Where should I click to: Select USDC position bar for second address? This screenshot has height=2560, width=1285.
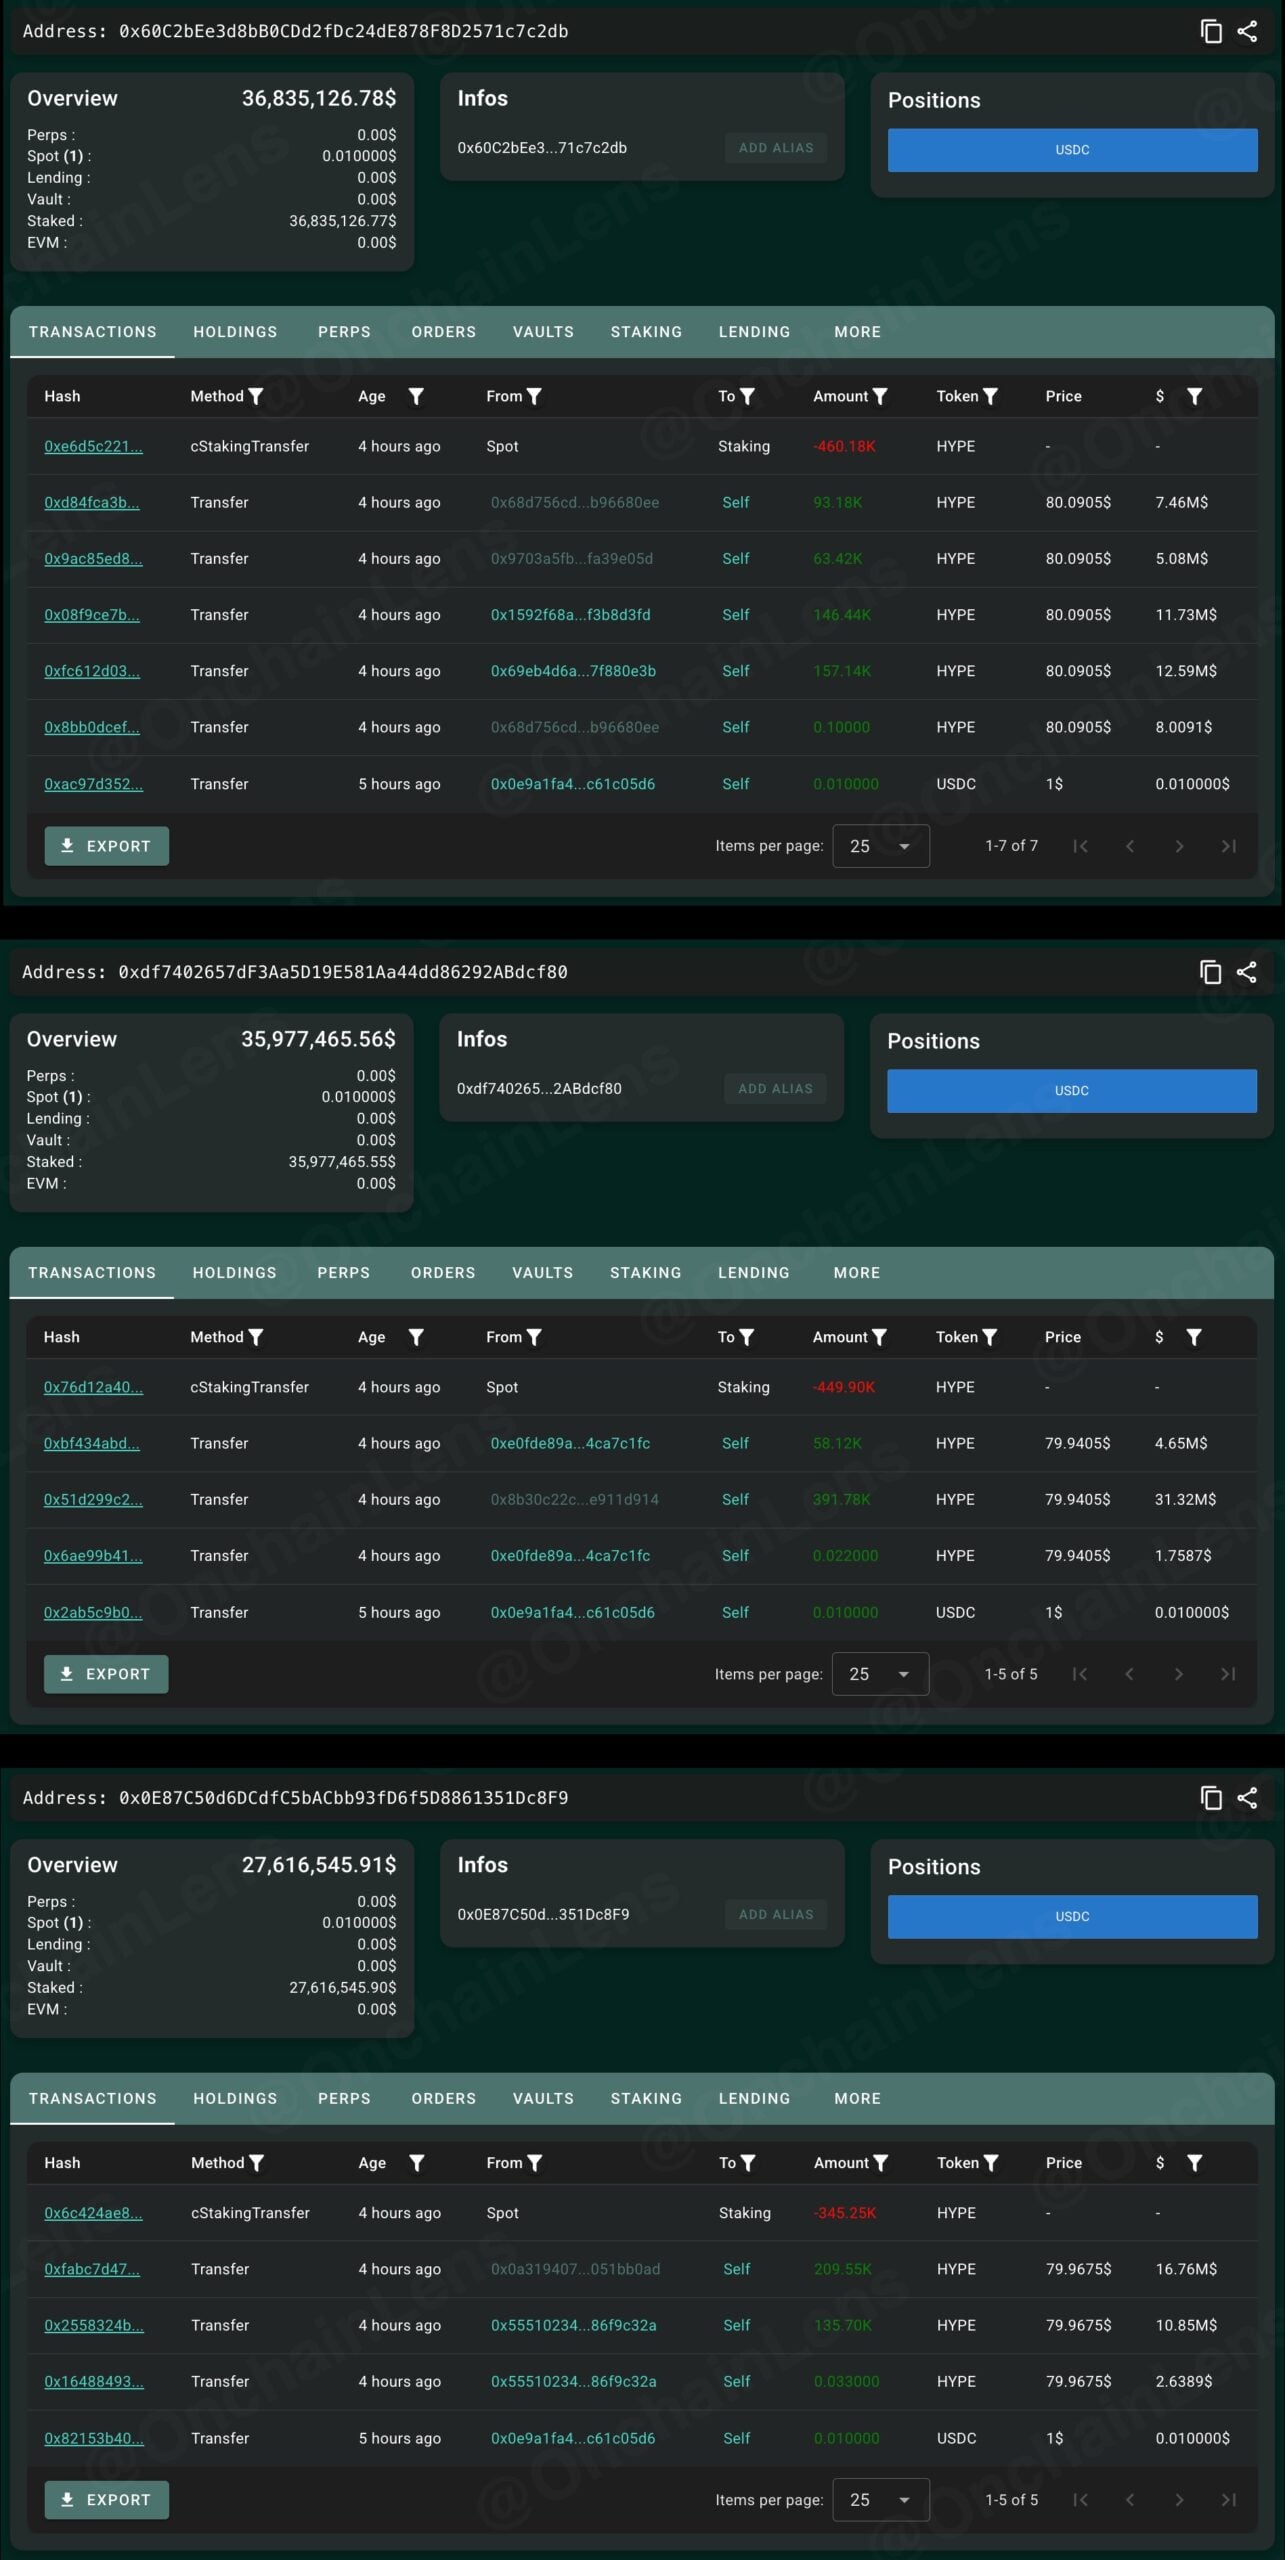click(x=1071, y=1091)
